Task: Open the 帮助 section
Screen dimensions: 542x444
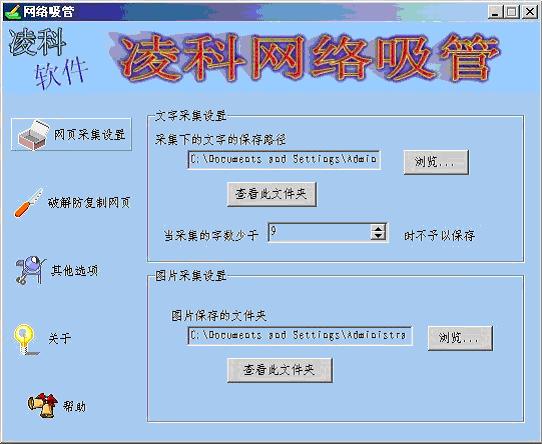Action: [x=57, y=405]
